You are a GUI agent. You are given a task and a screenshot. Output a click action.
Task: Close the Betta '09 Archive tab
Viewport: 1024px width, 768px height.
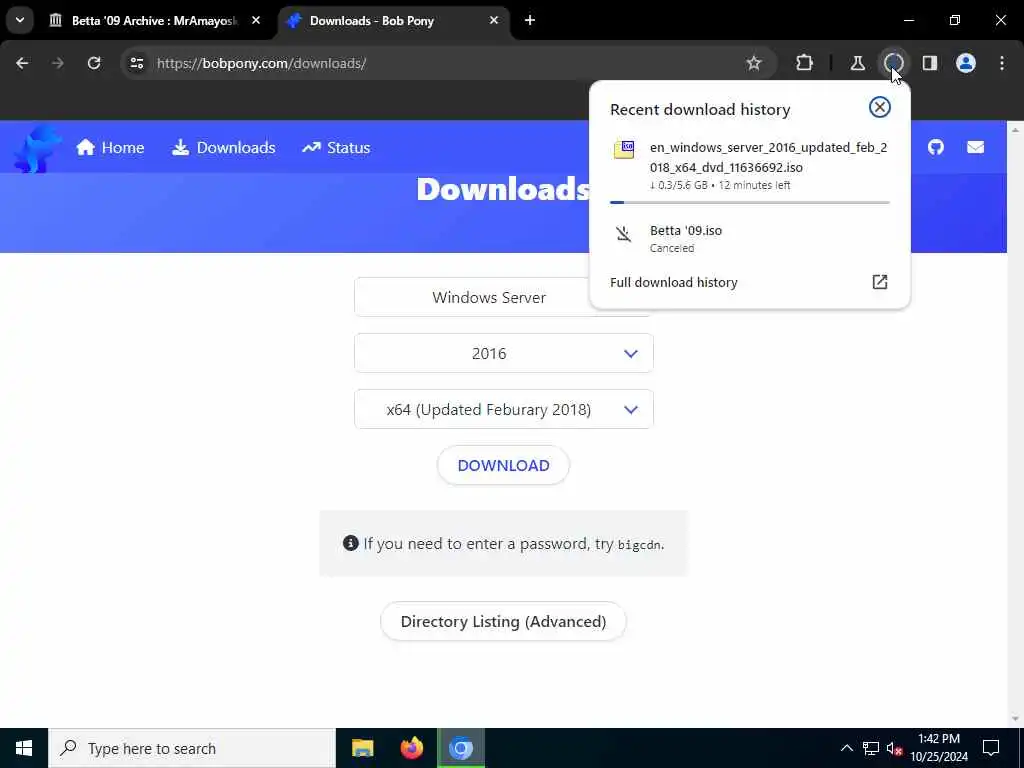[256, 21]
